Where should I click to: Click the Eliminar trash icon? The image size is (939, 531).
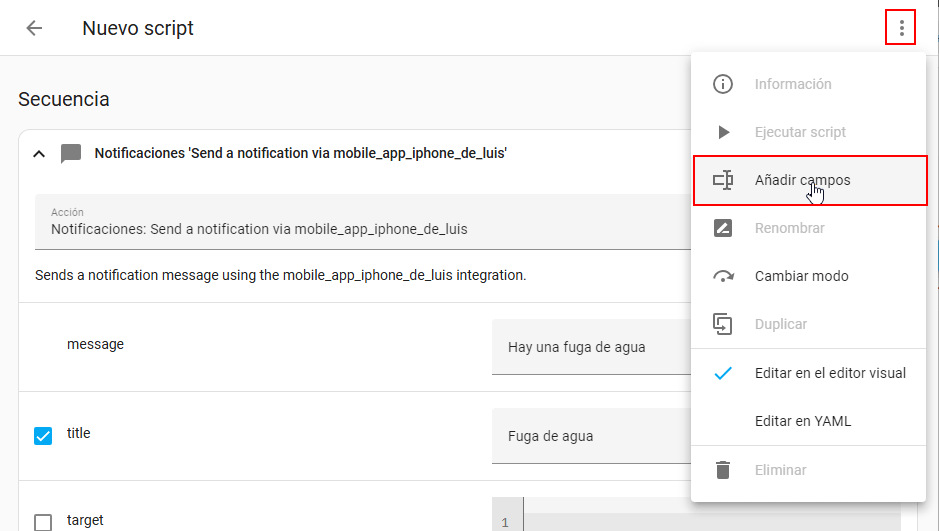tap(722, 469)
